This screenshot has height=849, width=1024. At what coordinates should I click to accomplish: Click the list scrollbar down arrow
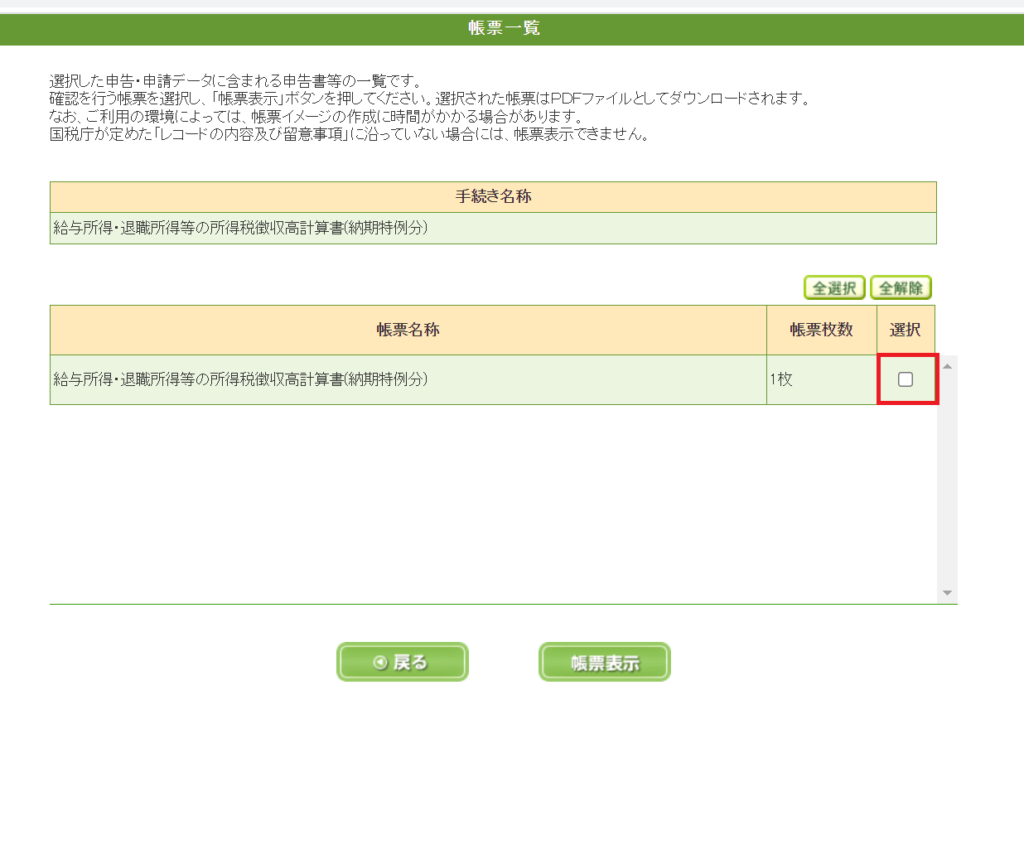[947, 593]
